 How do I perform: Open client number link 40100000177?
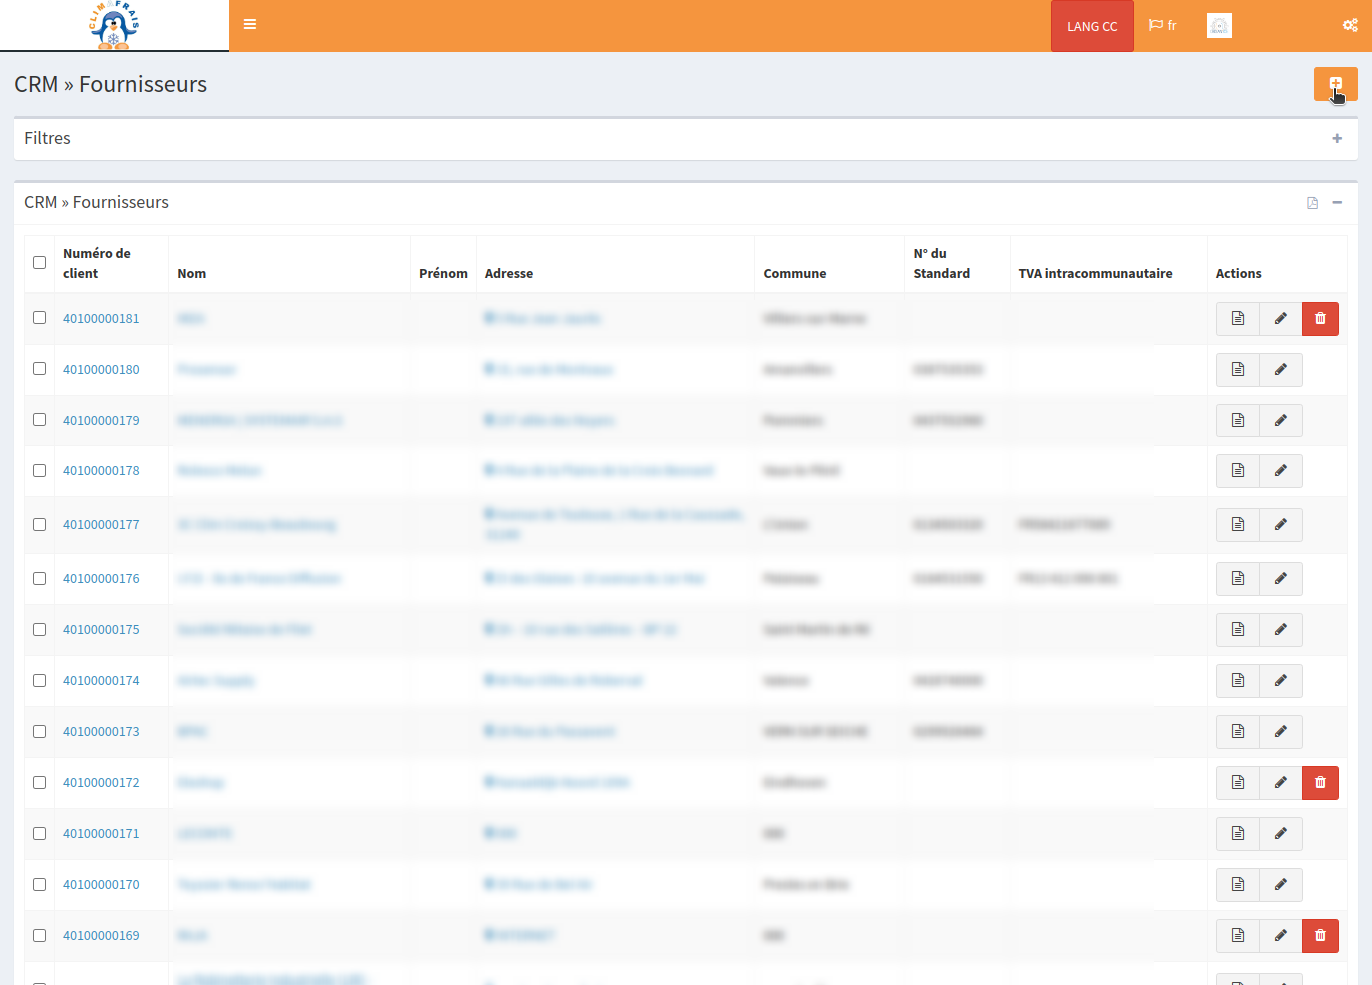(101, 525)
